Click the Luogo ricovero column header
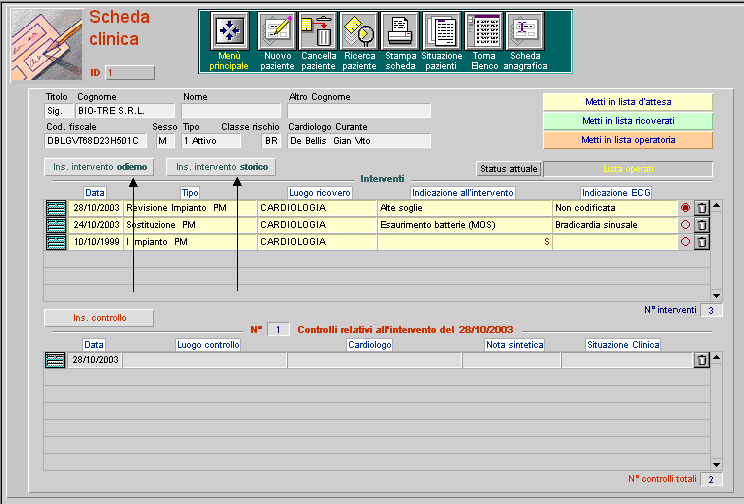Image resolution: width=744 pixels, height=504 pixels. point(320,193)
